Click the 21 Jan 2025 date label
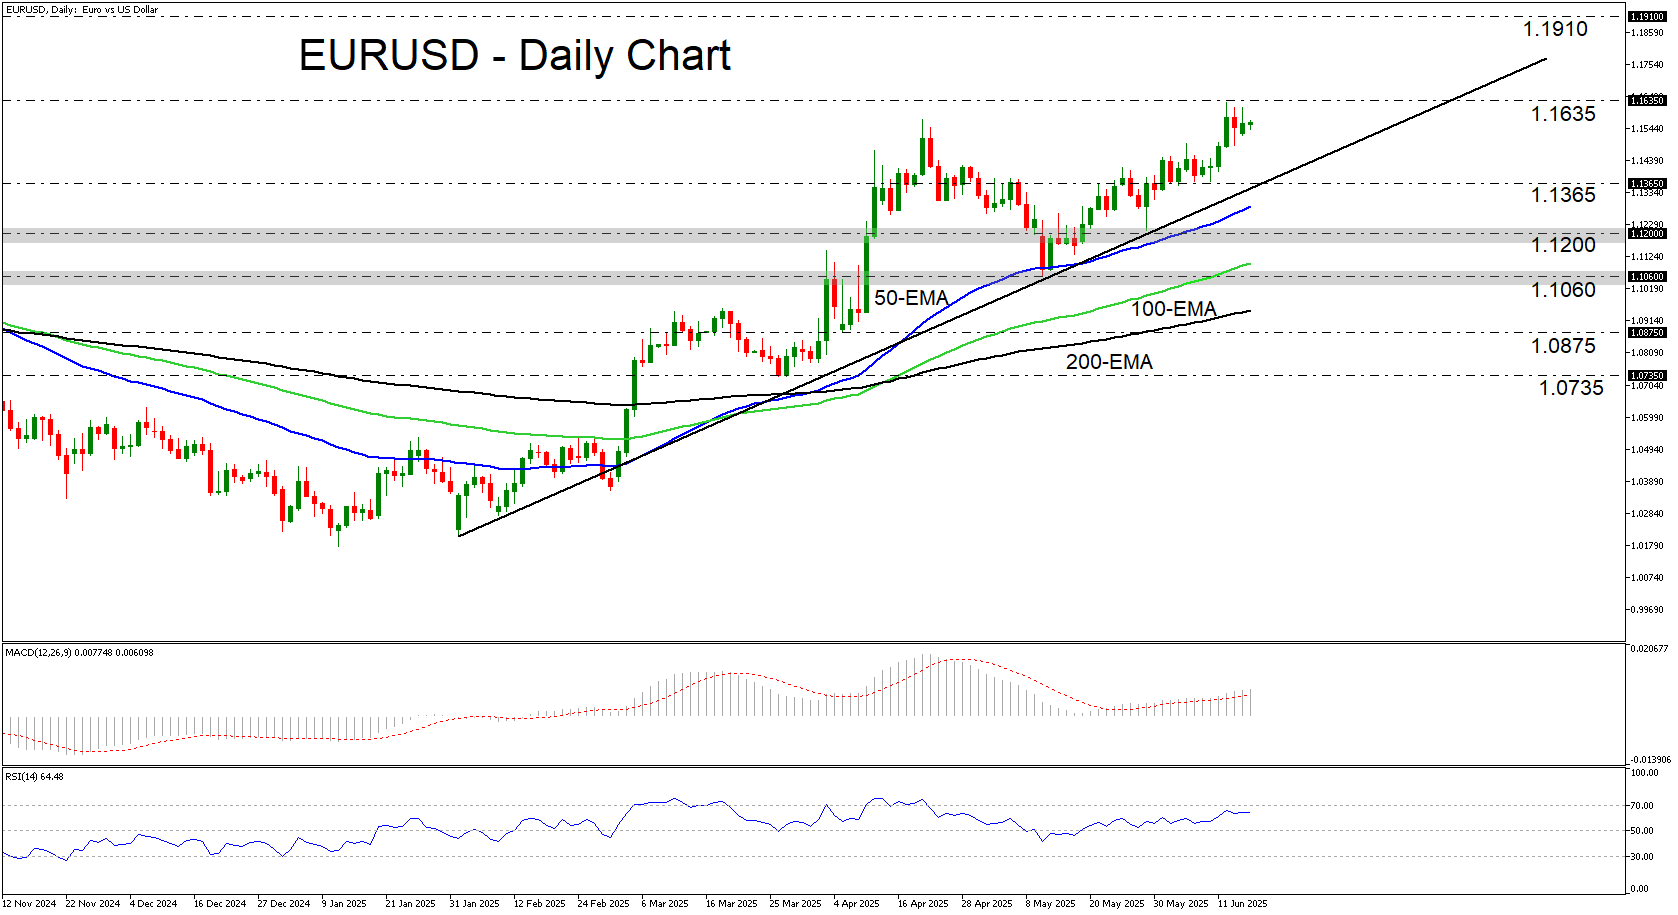 click(410, 904)
